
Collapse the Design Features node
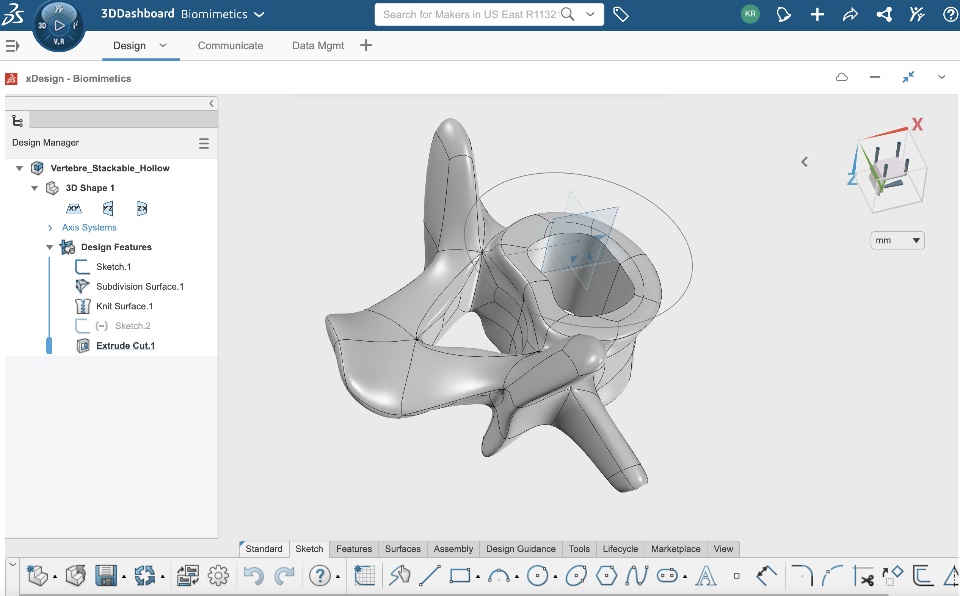(50, 247)
